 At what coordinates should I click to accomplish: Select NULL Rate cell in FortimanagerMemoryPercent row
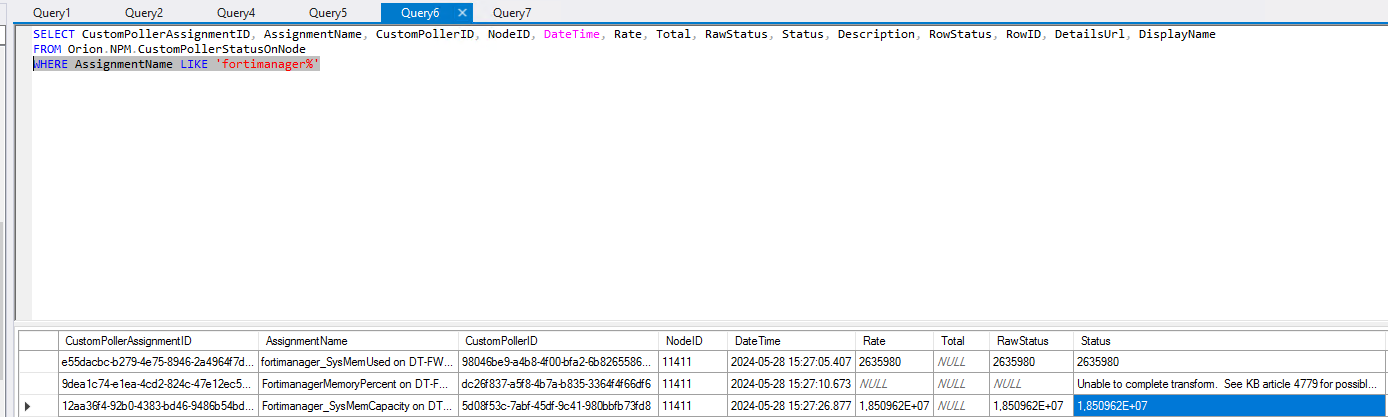coord(893,384)
